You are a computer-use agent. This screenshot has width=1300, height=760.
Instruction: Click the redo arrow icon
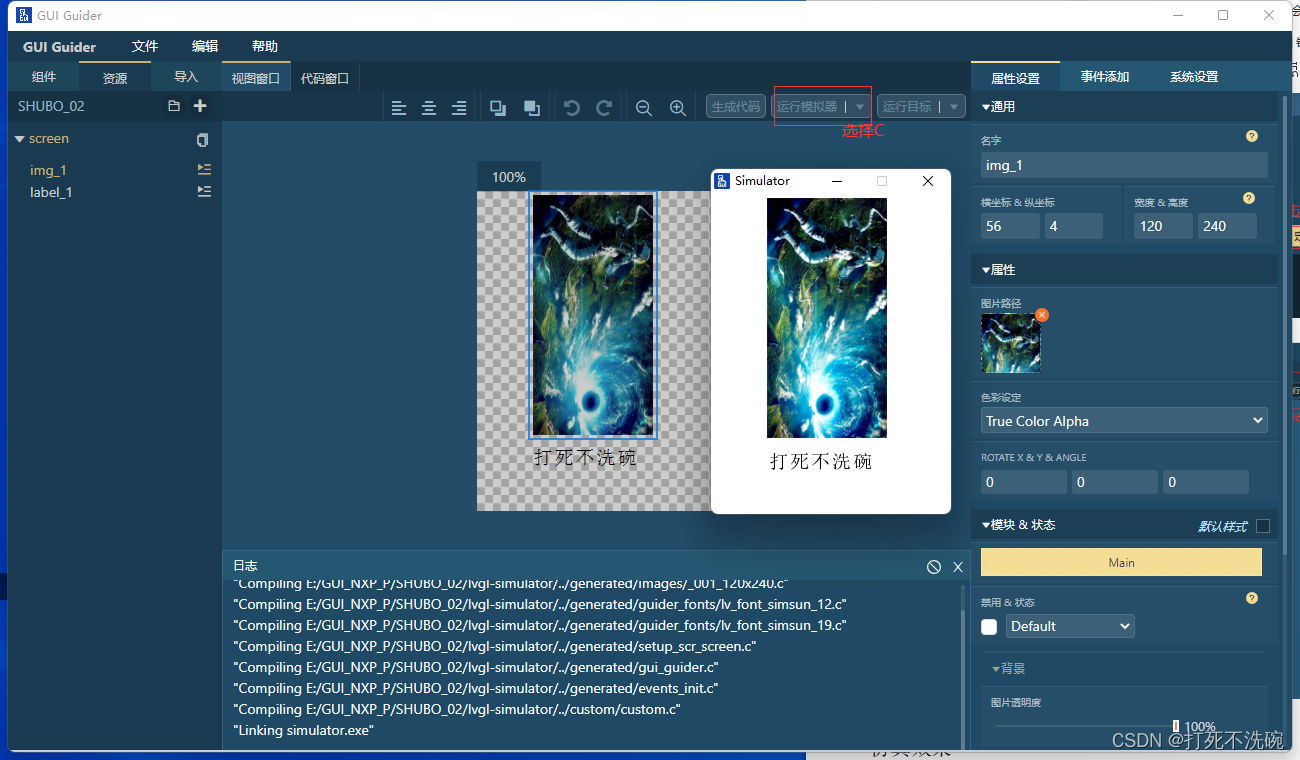click(604, 108)
